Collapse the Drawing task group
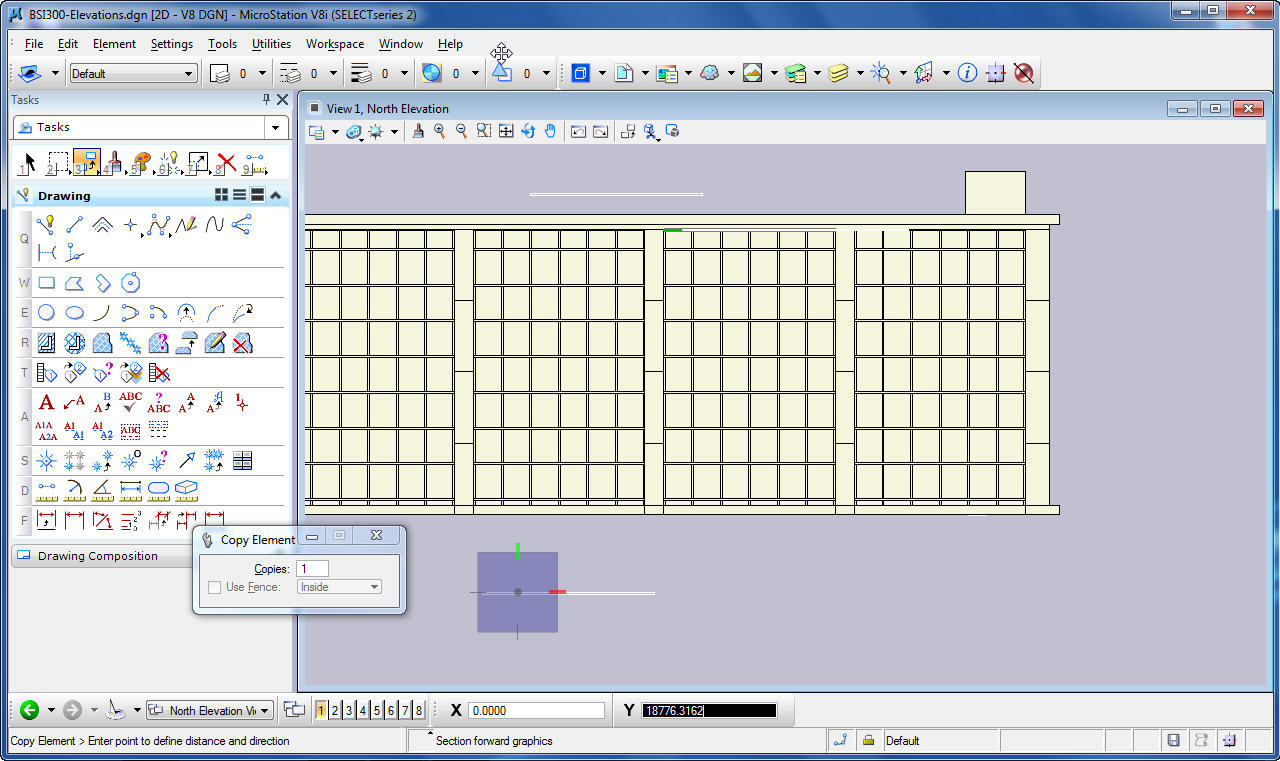 pos(276,195)
